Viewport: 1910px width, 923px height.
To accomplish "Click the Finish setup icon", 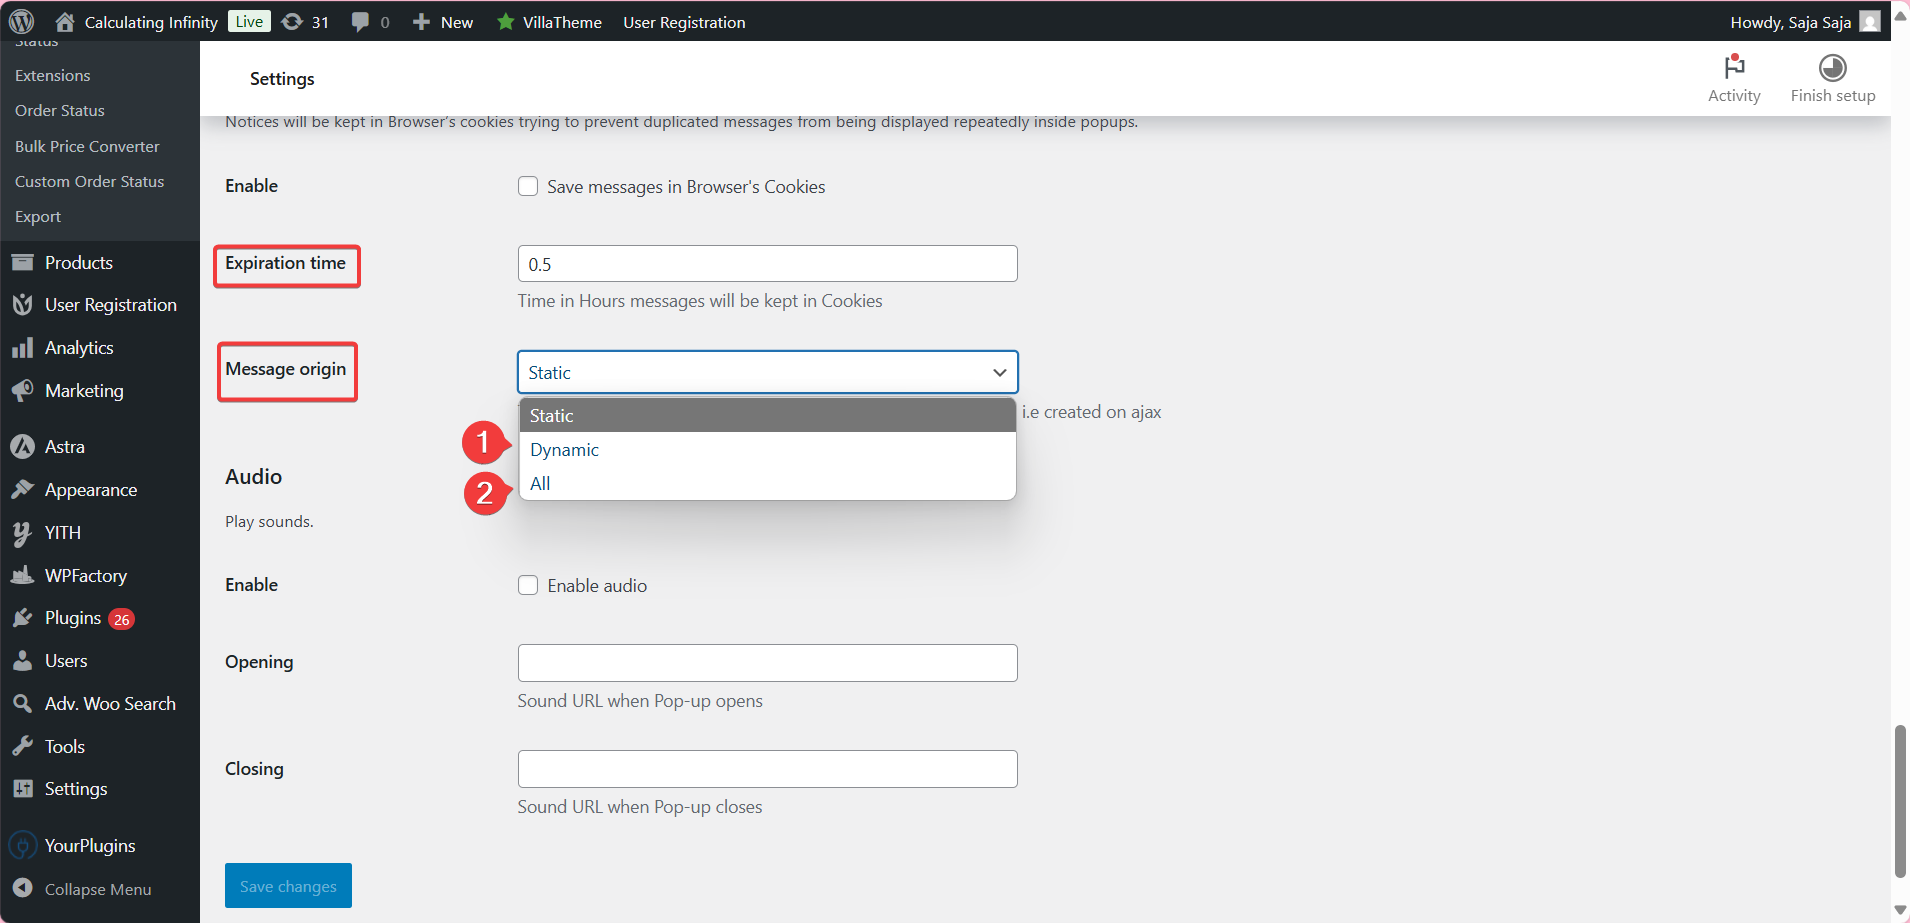I will tap(1832, 68).
